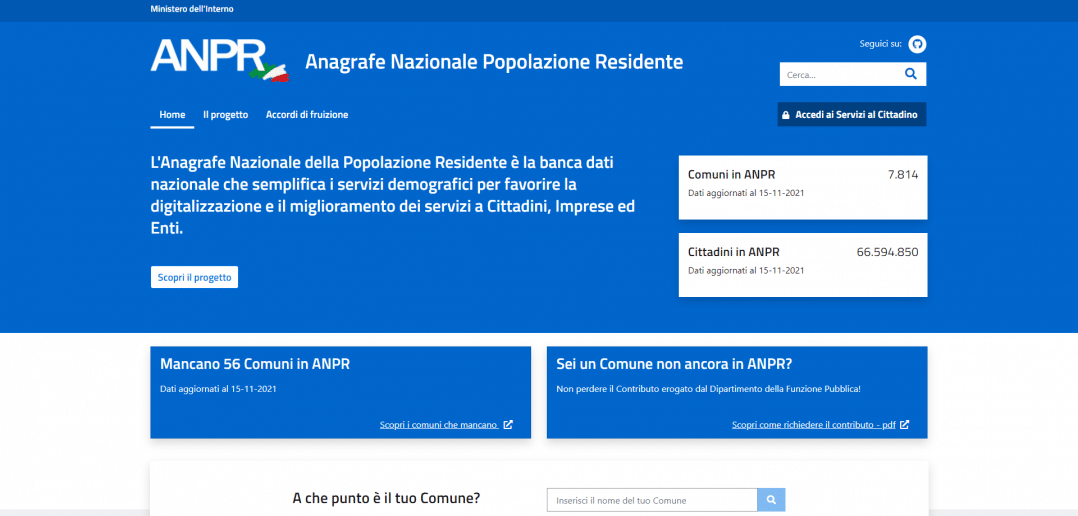Click the Seguici su label

(880, 44)
